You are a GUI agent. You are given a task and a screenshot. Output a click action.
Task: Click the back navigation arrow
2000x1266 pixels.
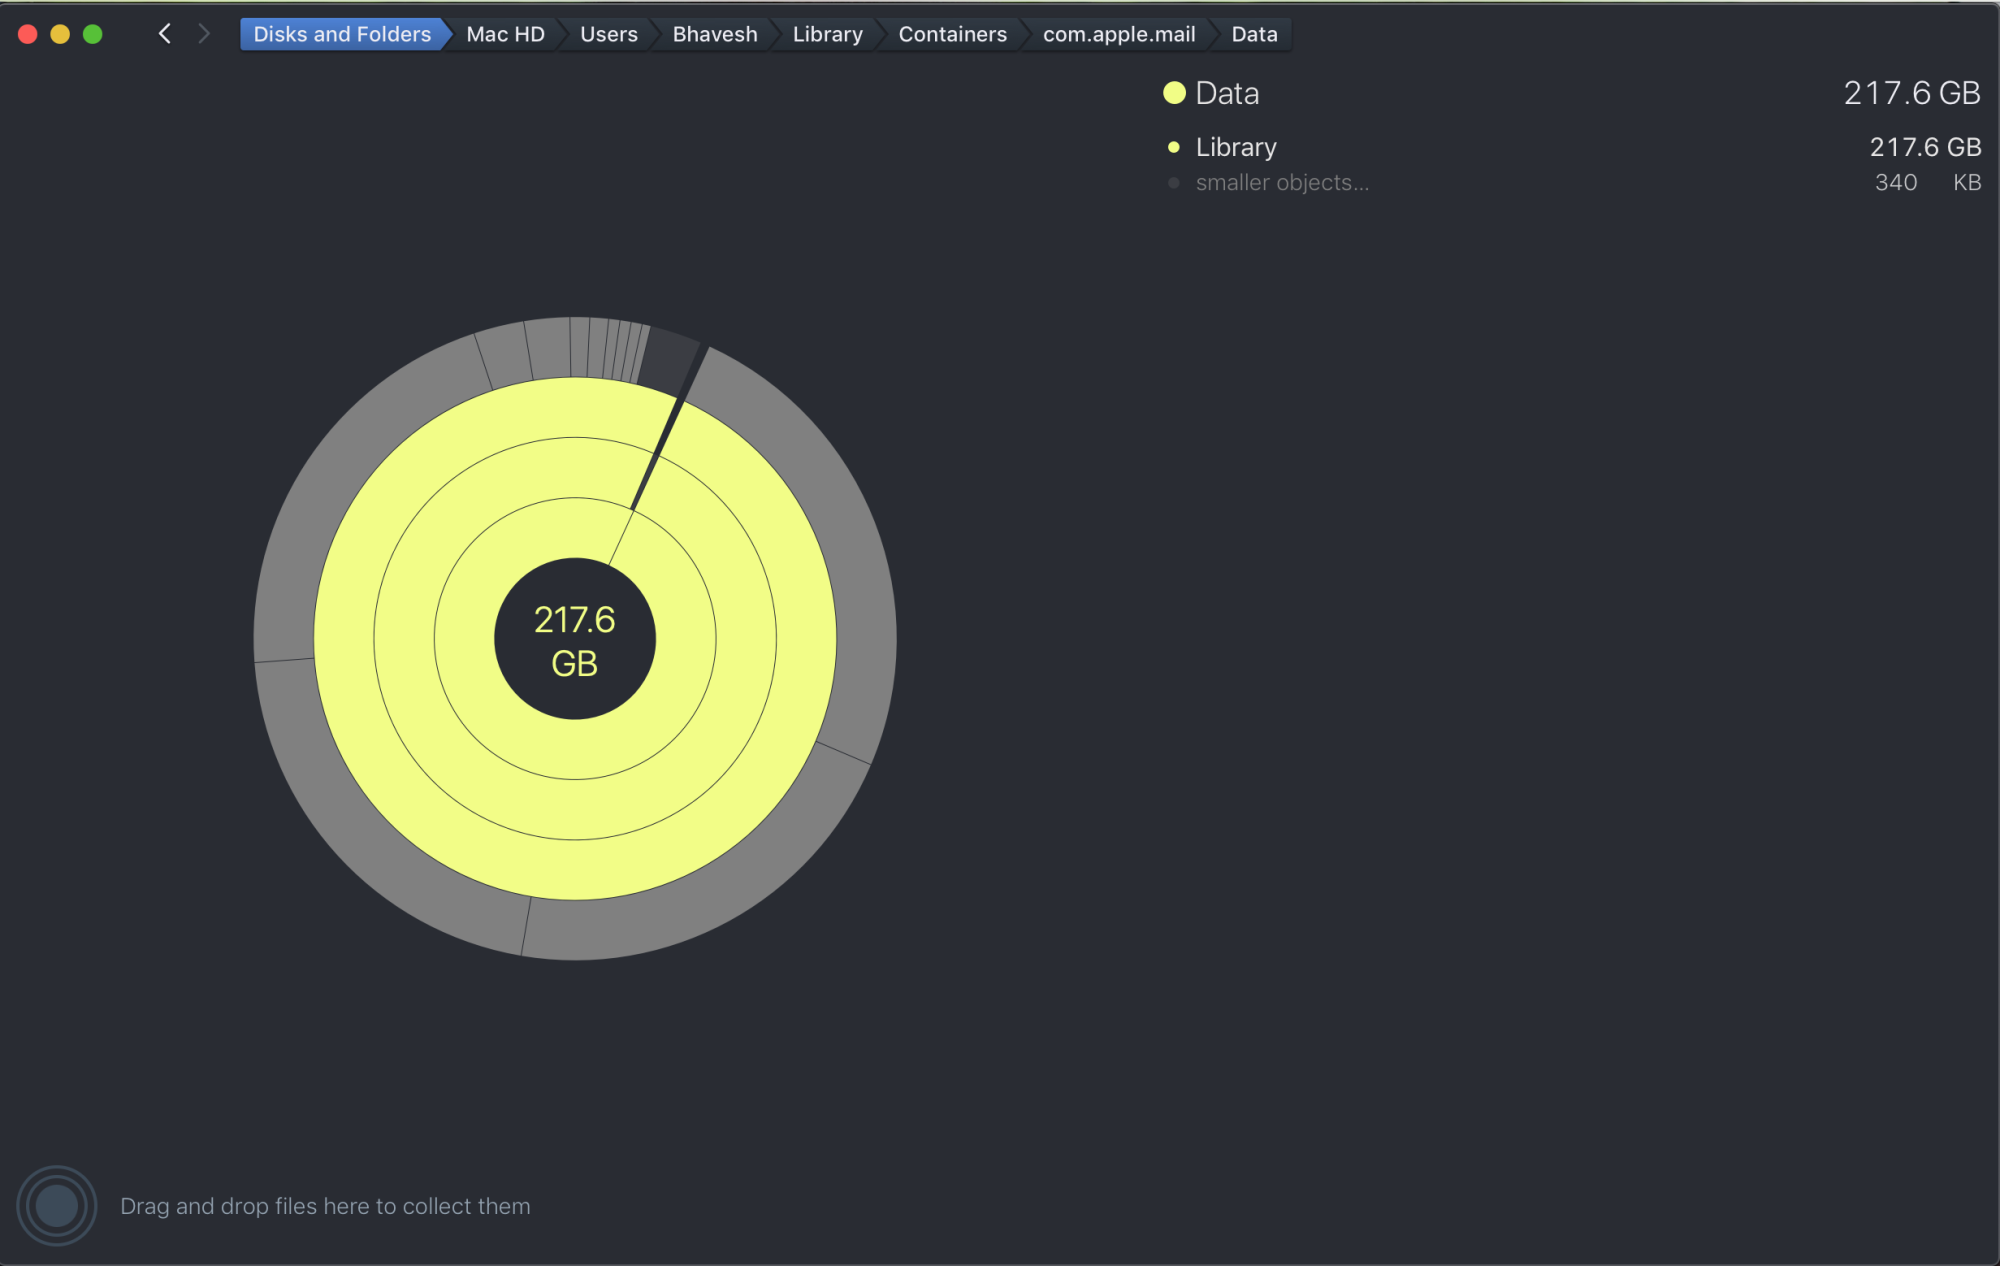[x=165, y=34]
